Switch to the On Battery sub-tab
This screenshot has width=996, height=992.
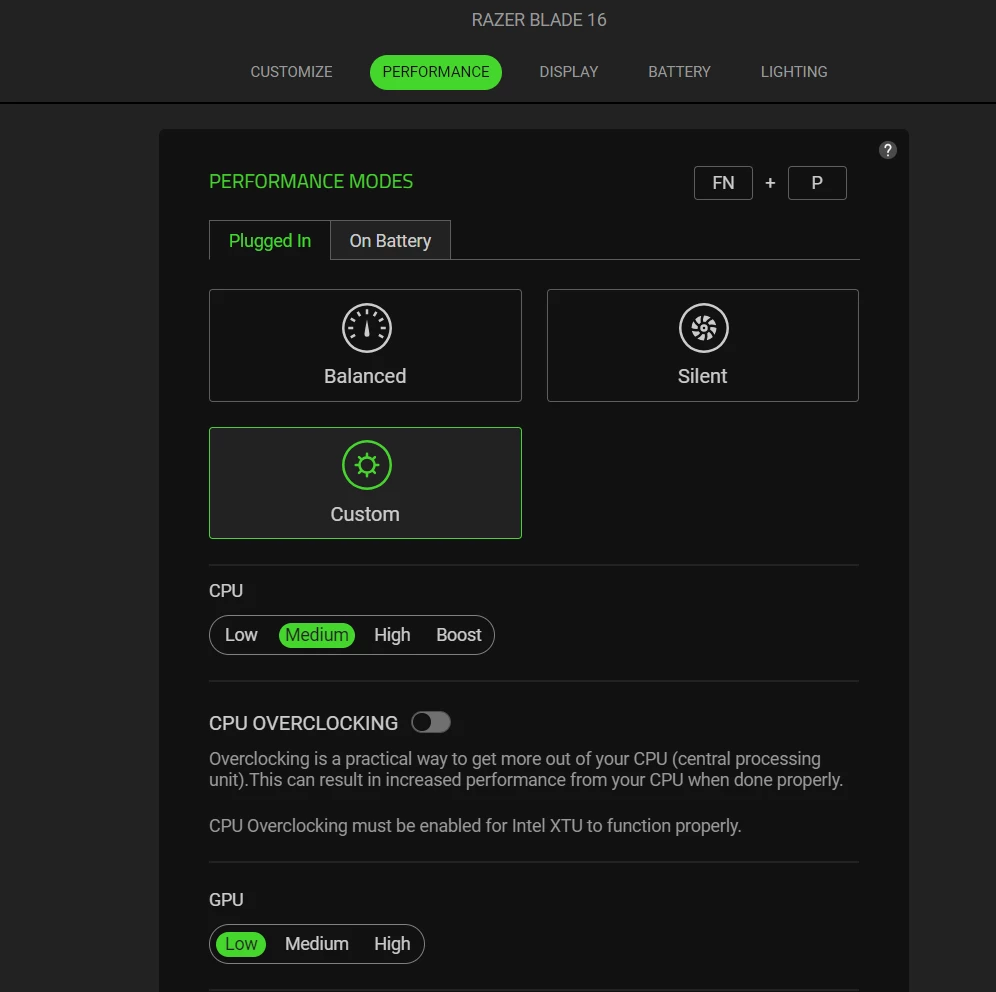pyautogui.click(x=390, y=241)
